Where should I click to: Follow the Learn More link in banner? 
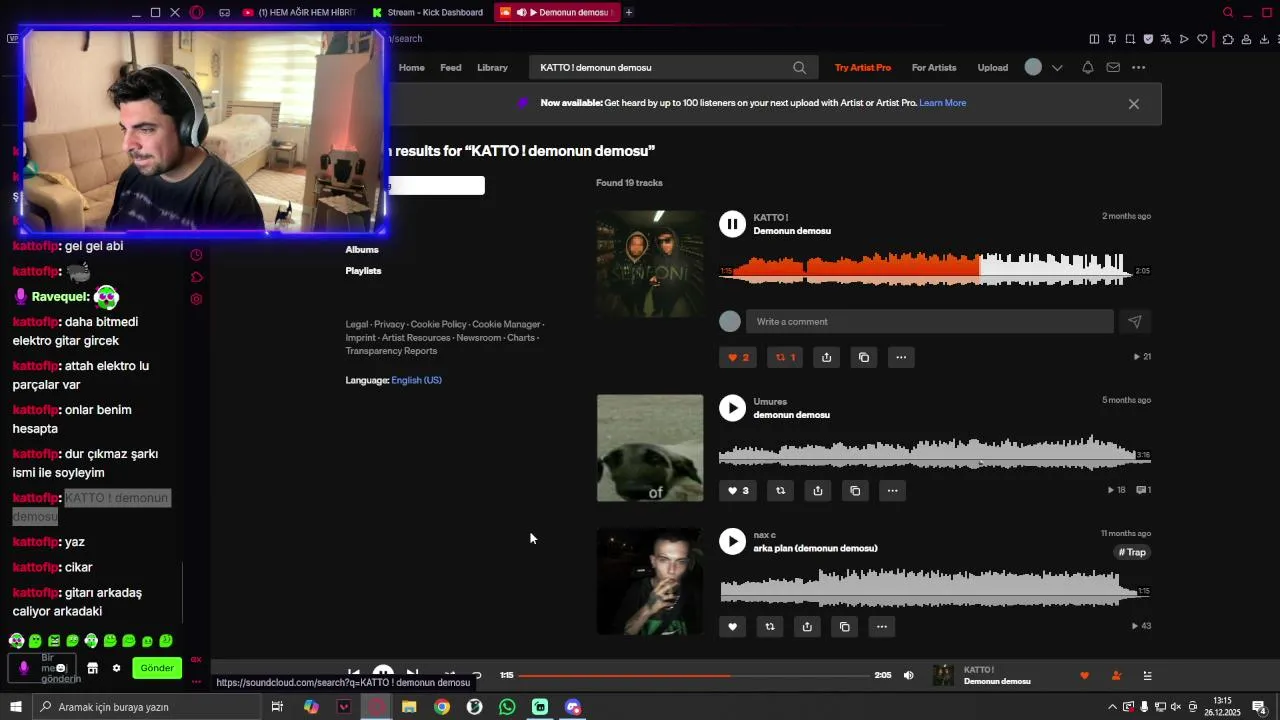[x=942, y=103]
